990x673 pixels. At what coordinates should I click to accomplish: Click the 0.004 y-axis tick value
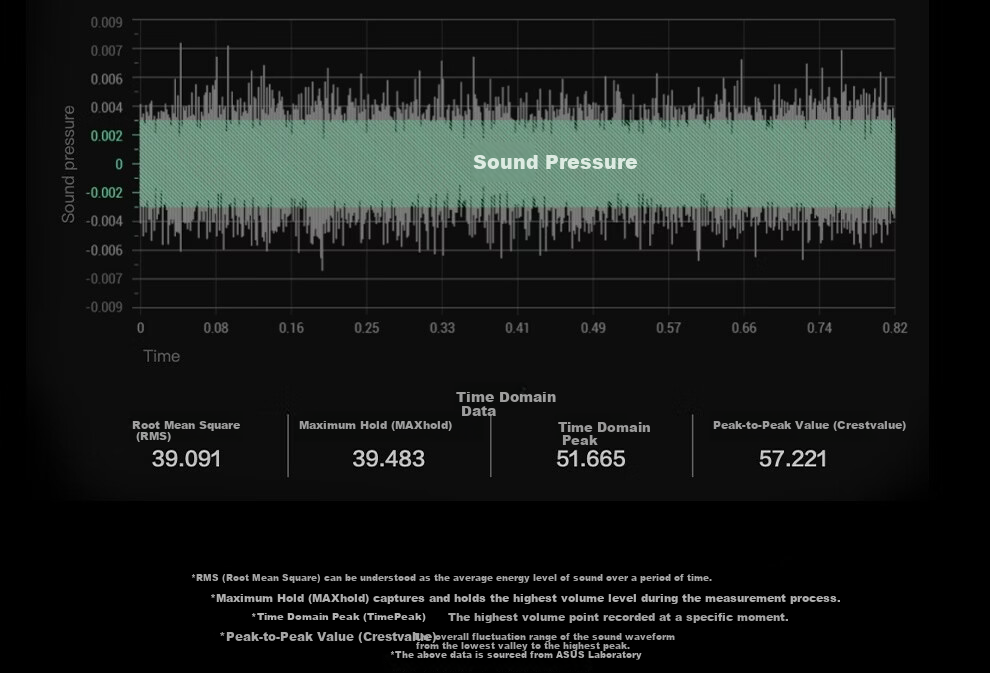[x=107, y=107]
